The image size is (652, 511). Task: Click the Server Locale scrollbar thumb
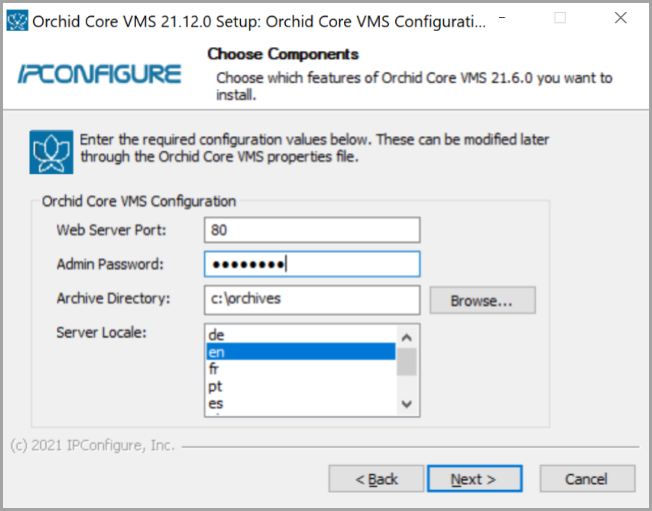pos(407,361)
